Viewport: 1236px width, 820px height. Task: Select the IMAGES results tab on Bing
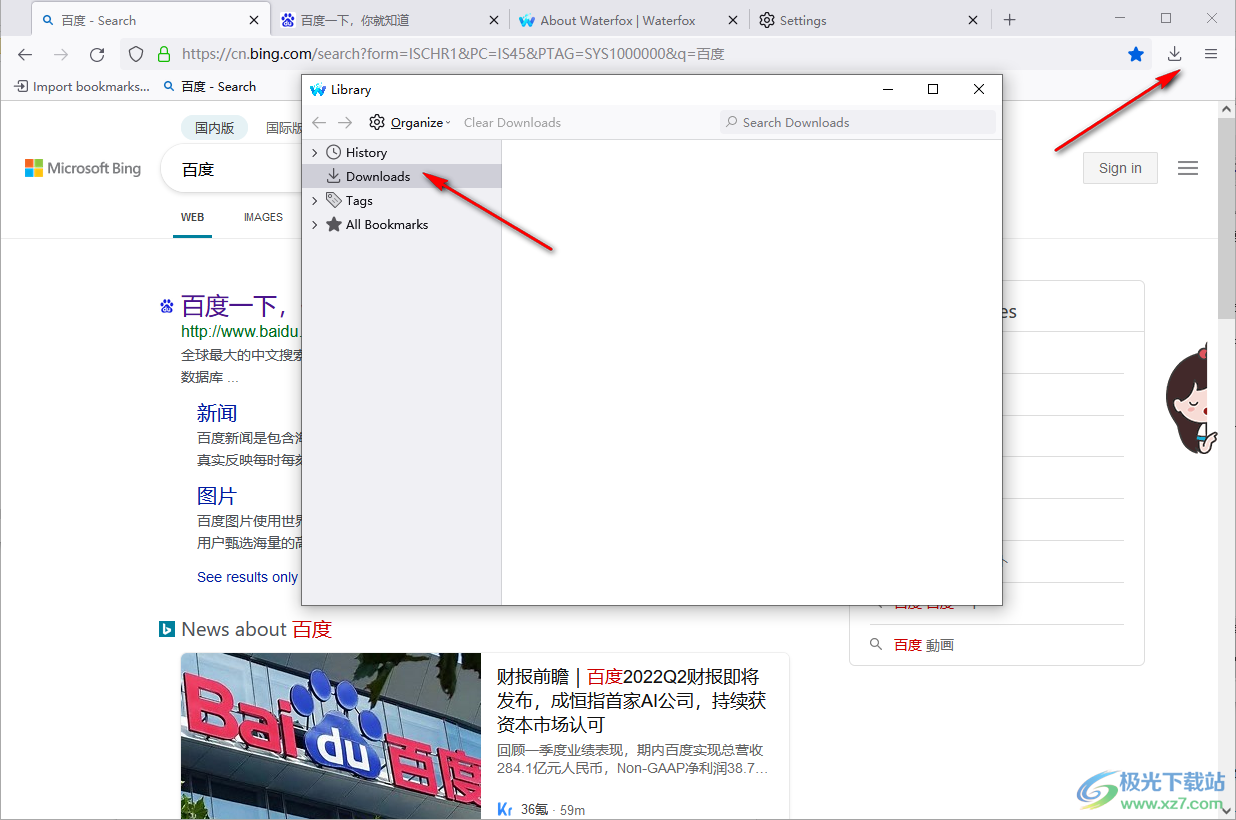point(263,217)
